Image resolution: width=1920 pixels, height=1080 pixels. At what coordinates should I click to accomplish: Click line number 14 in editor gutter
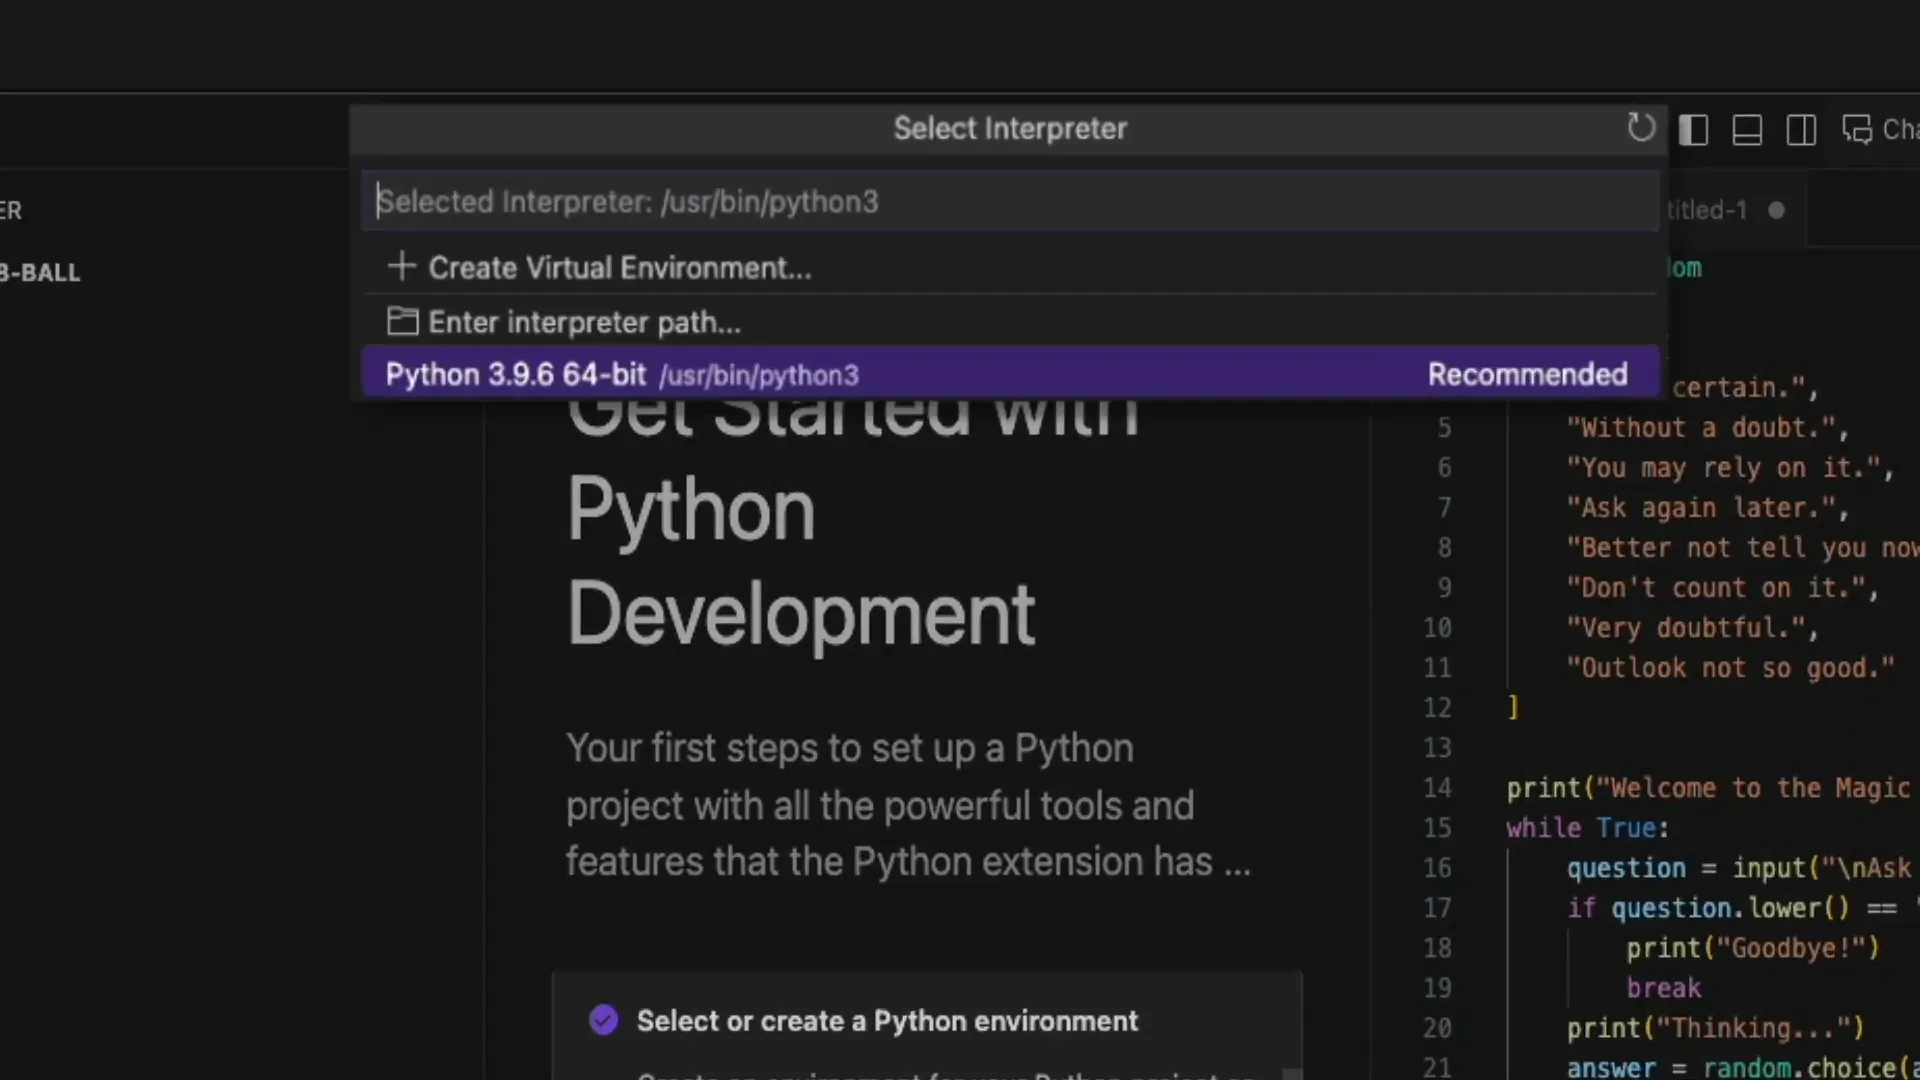point(1437,788)
